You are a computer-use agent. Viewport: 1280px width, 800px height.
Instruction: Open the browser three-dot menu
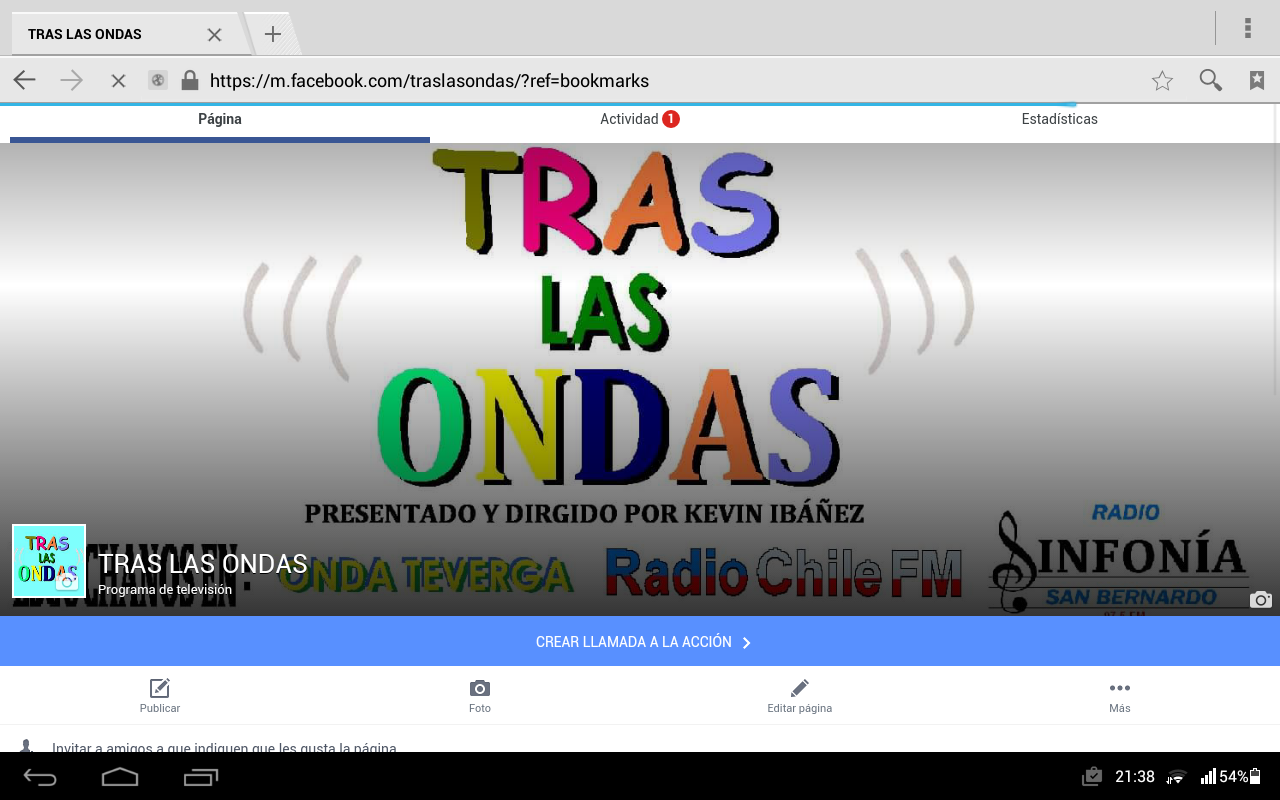click(1248, 28)
